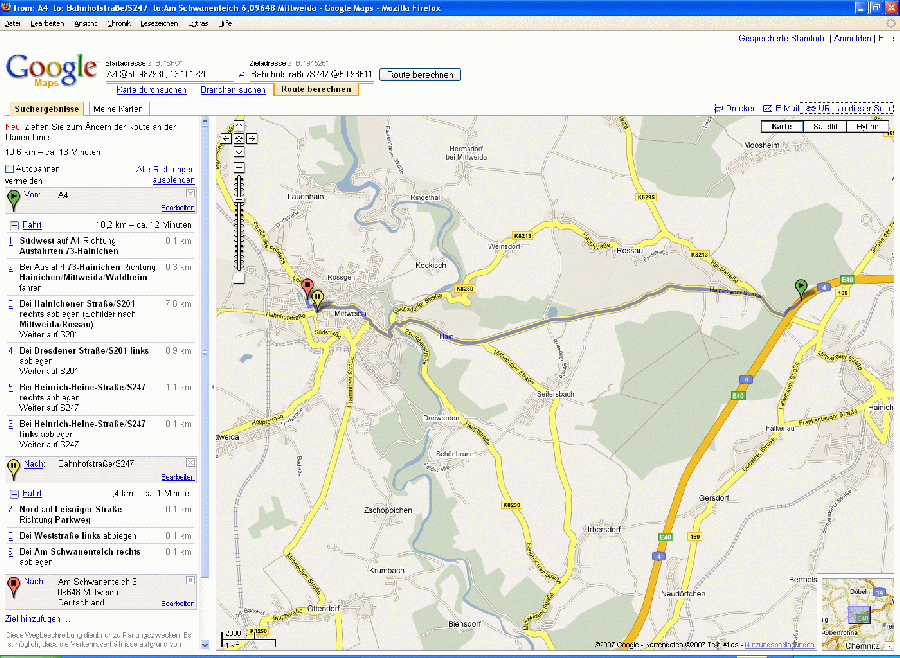The image size is (900, 658).
Task: Click the yellow waypoint marker on the map
Action: click(x=317, y=299)
